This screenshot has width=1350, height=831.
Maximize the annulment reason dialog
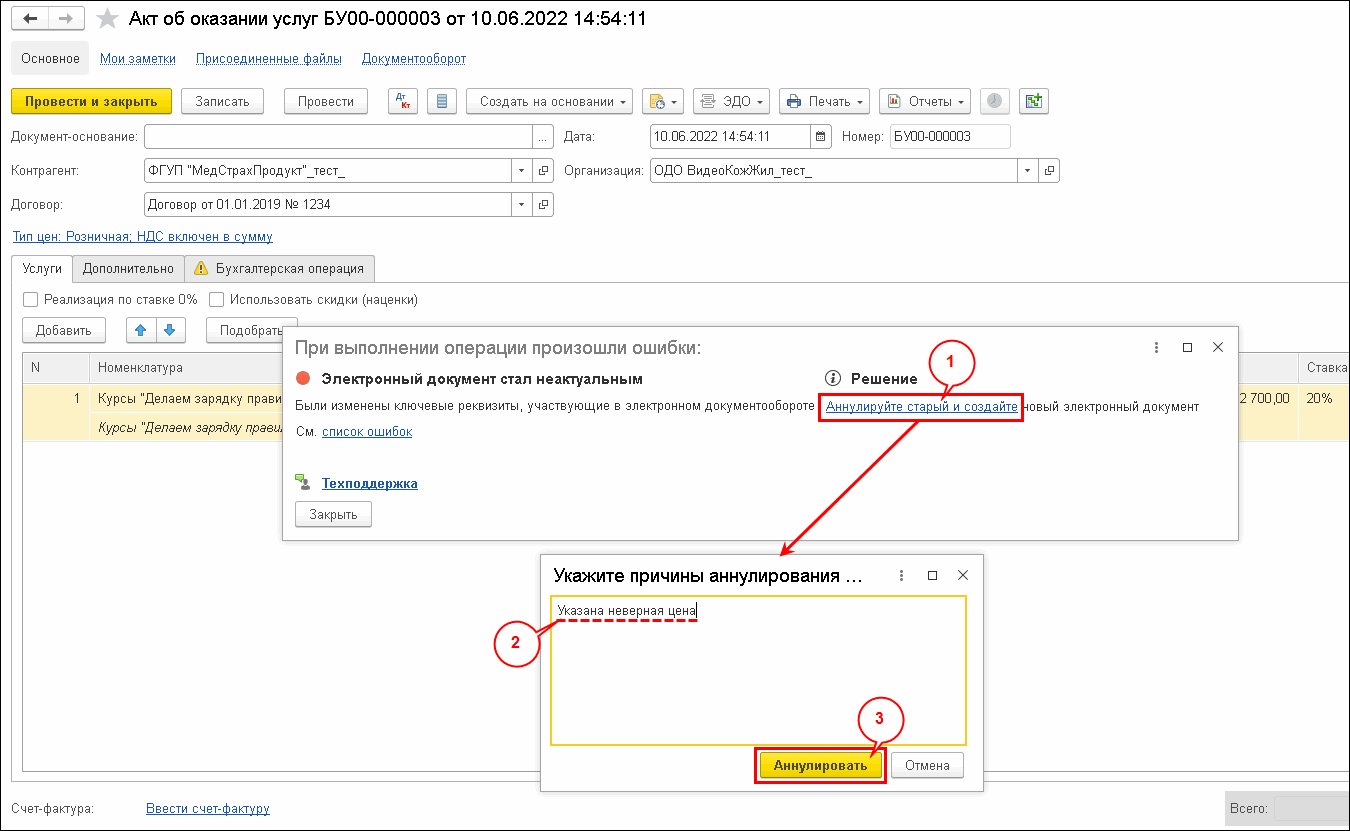coord(932,576)
